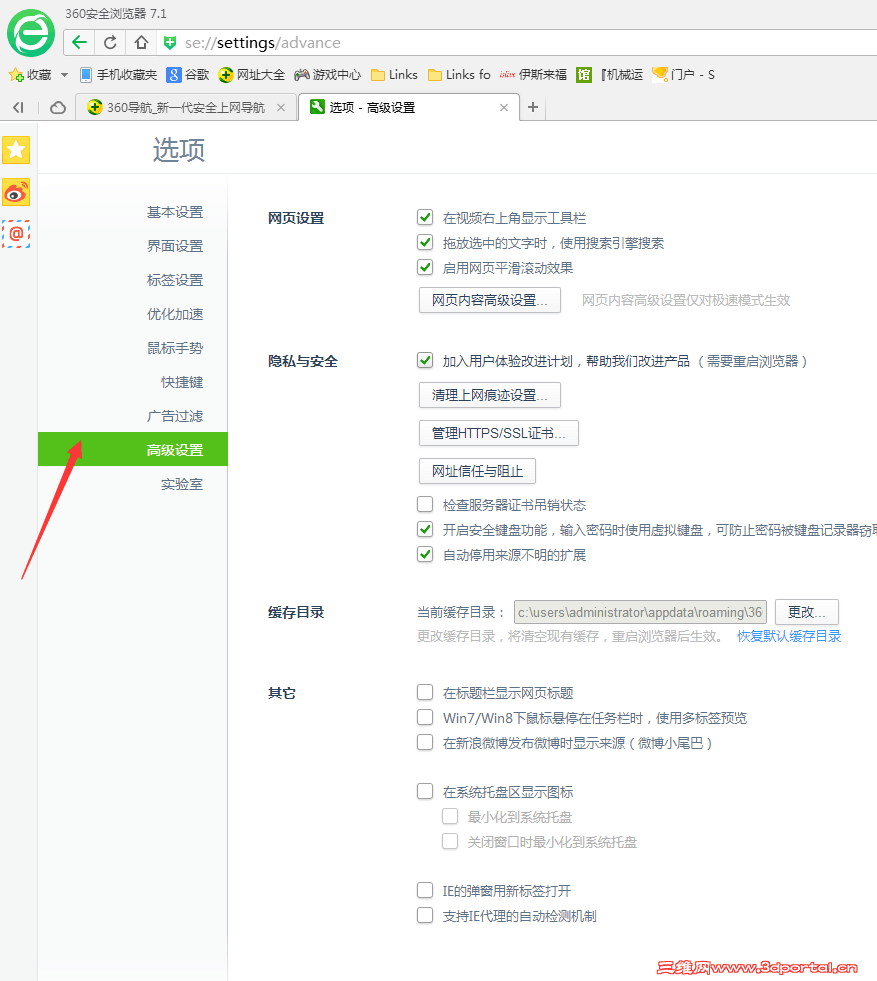Viewport: 877px width, 981px height.
Task: Click 网页内容高级设置 button
Action: 490,300
